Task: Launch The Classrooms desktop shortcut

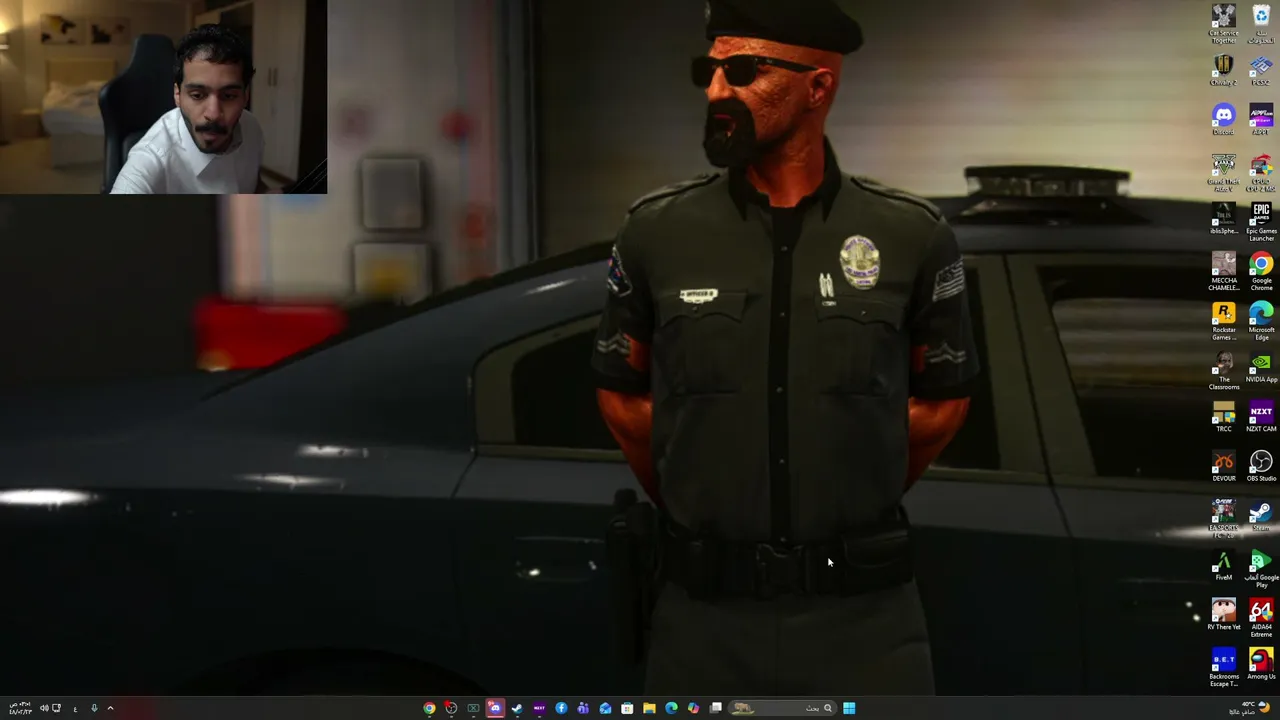Action: click(x=1223, y=371)
